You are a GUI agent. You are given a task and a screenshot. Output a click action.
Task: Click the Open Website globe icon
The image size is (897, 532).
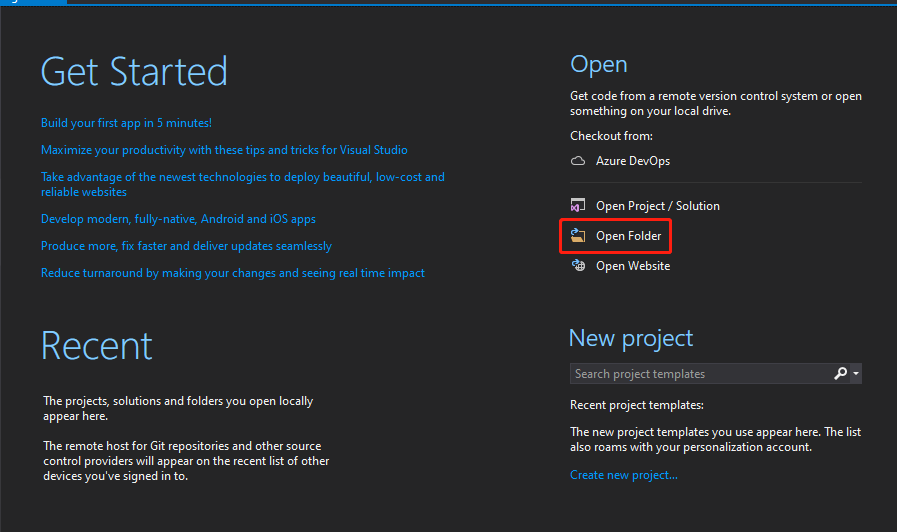click(578, 266)
